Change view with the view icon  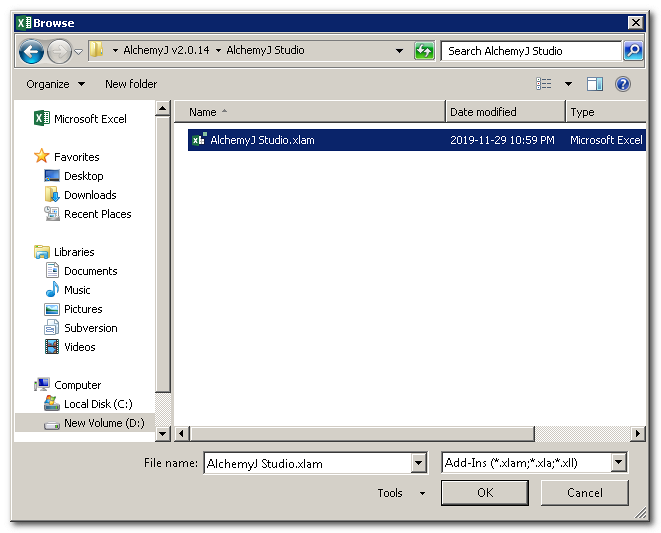tap(544, 84)
